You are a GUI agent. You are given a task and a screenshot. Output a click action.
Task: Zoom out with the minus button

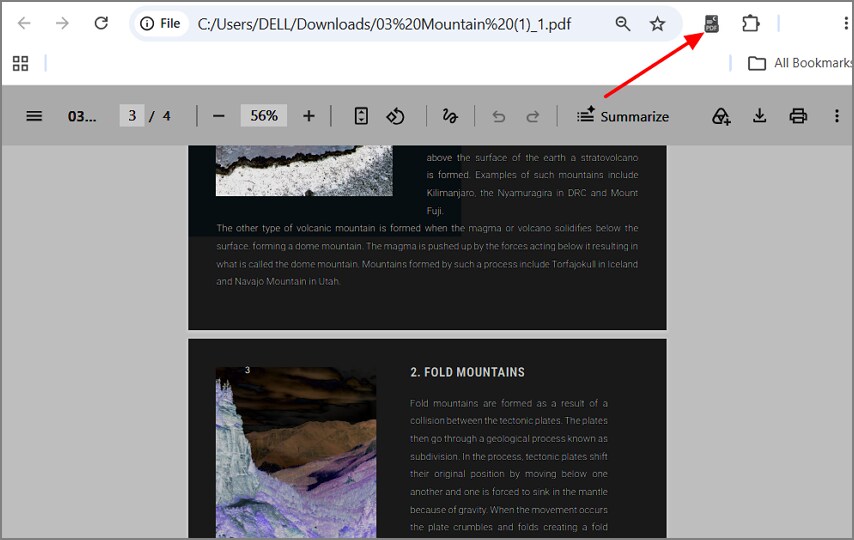(219, 116)
